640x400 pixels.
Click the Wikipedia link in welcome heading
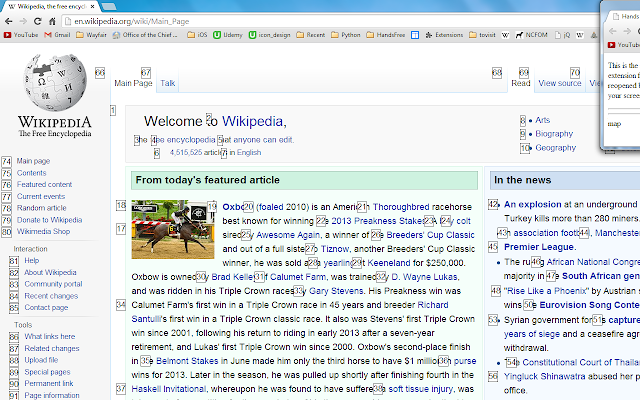pos(252,121)
